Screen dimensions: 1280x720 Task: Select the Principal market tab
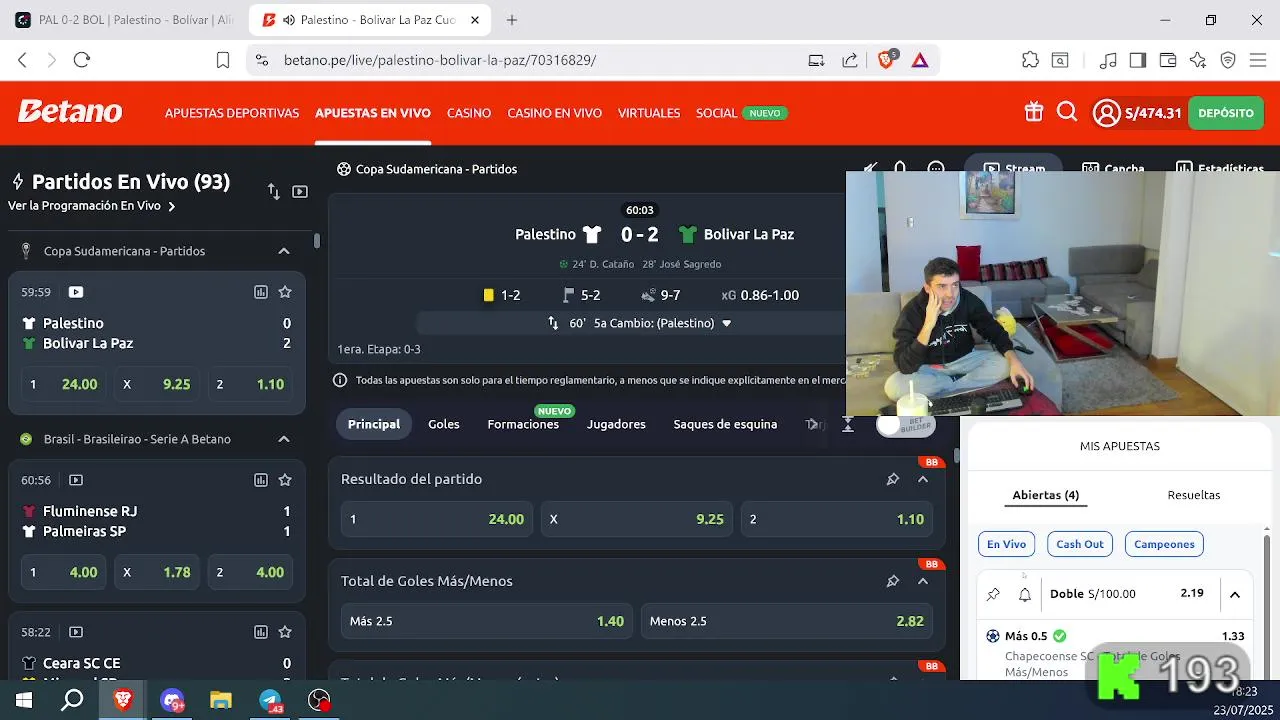pyautogui.click(x=374, y=424)
